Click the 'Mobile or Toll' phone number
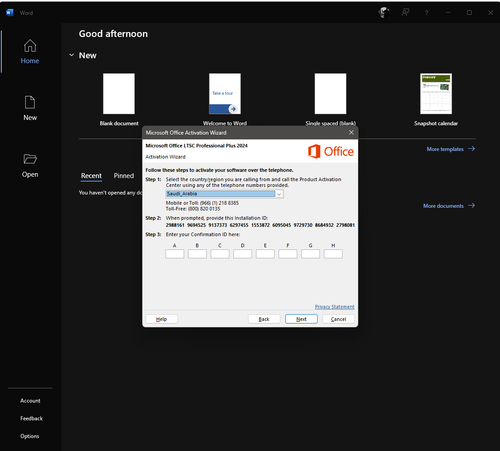500x451 pixels. [x=202, y=203]
